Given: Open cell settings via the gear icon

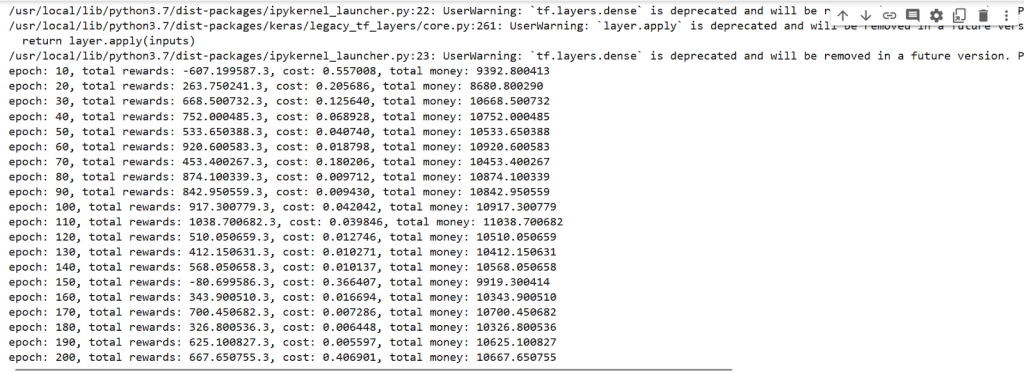Looking at the screenshot, I should [x=936, y=16].
